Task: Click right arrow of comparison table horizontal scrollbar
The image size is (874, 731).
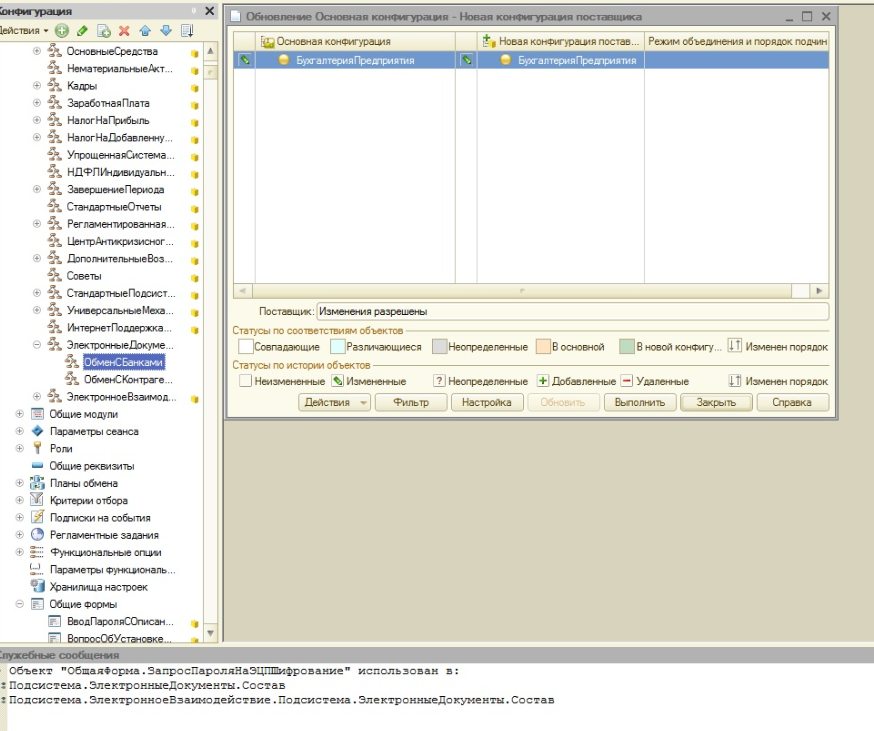Action: [x=819, y=291]
